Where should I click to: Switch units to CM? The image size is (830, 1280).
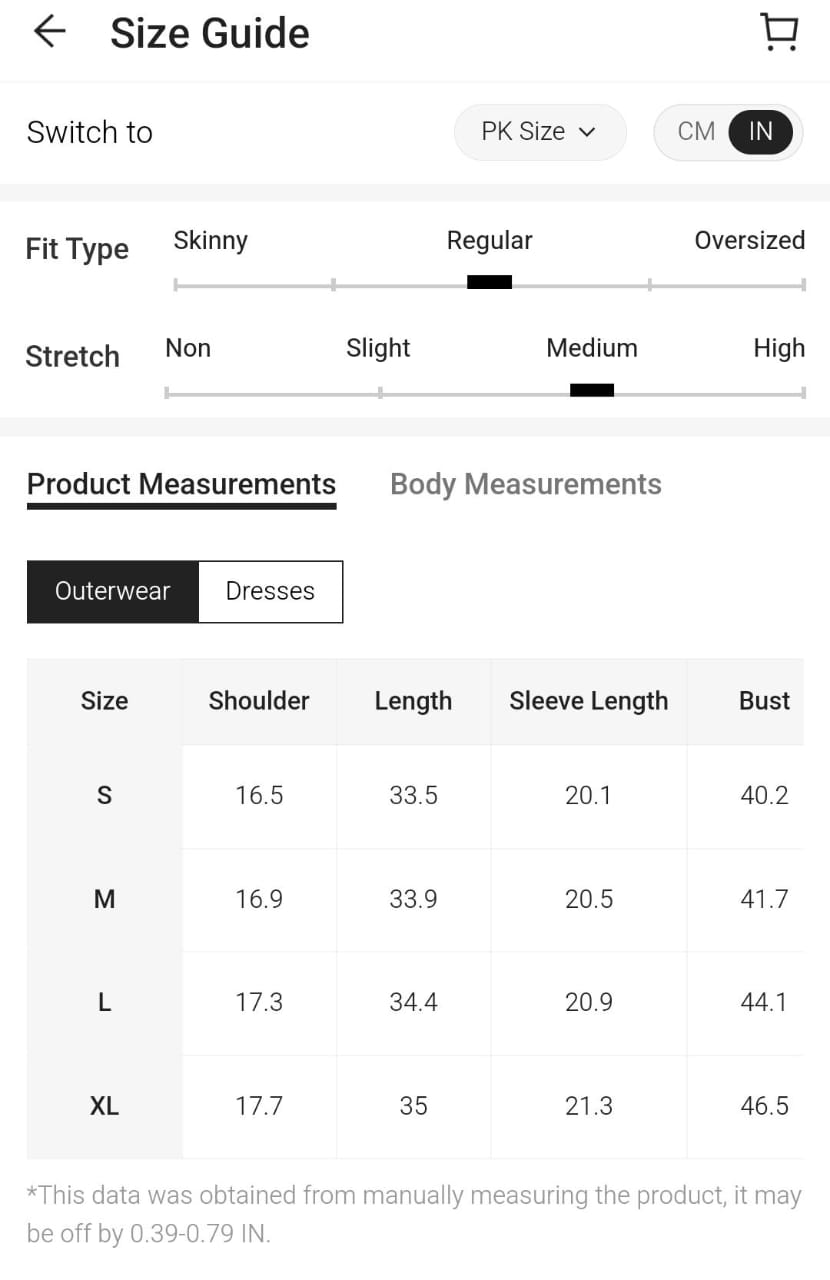coord(696,132)
